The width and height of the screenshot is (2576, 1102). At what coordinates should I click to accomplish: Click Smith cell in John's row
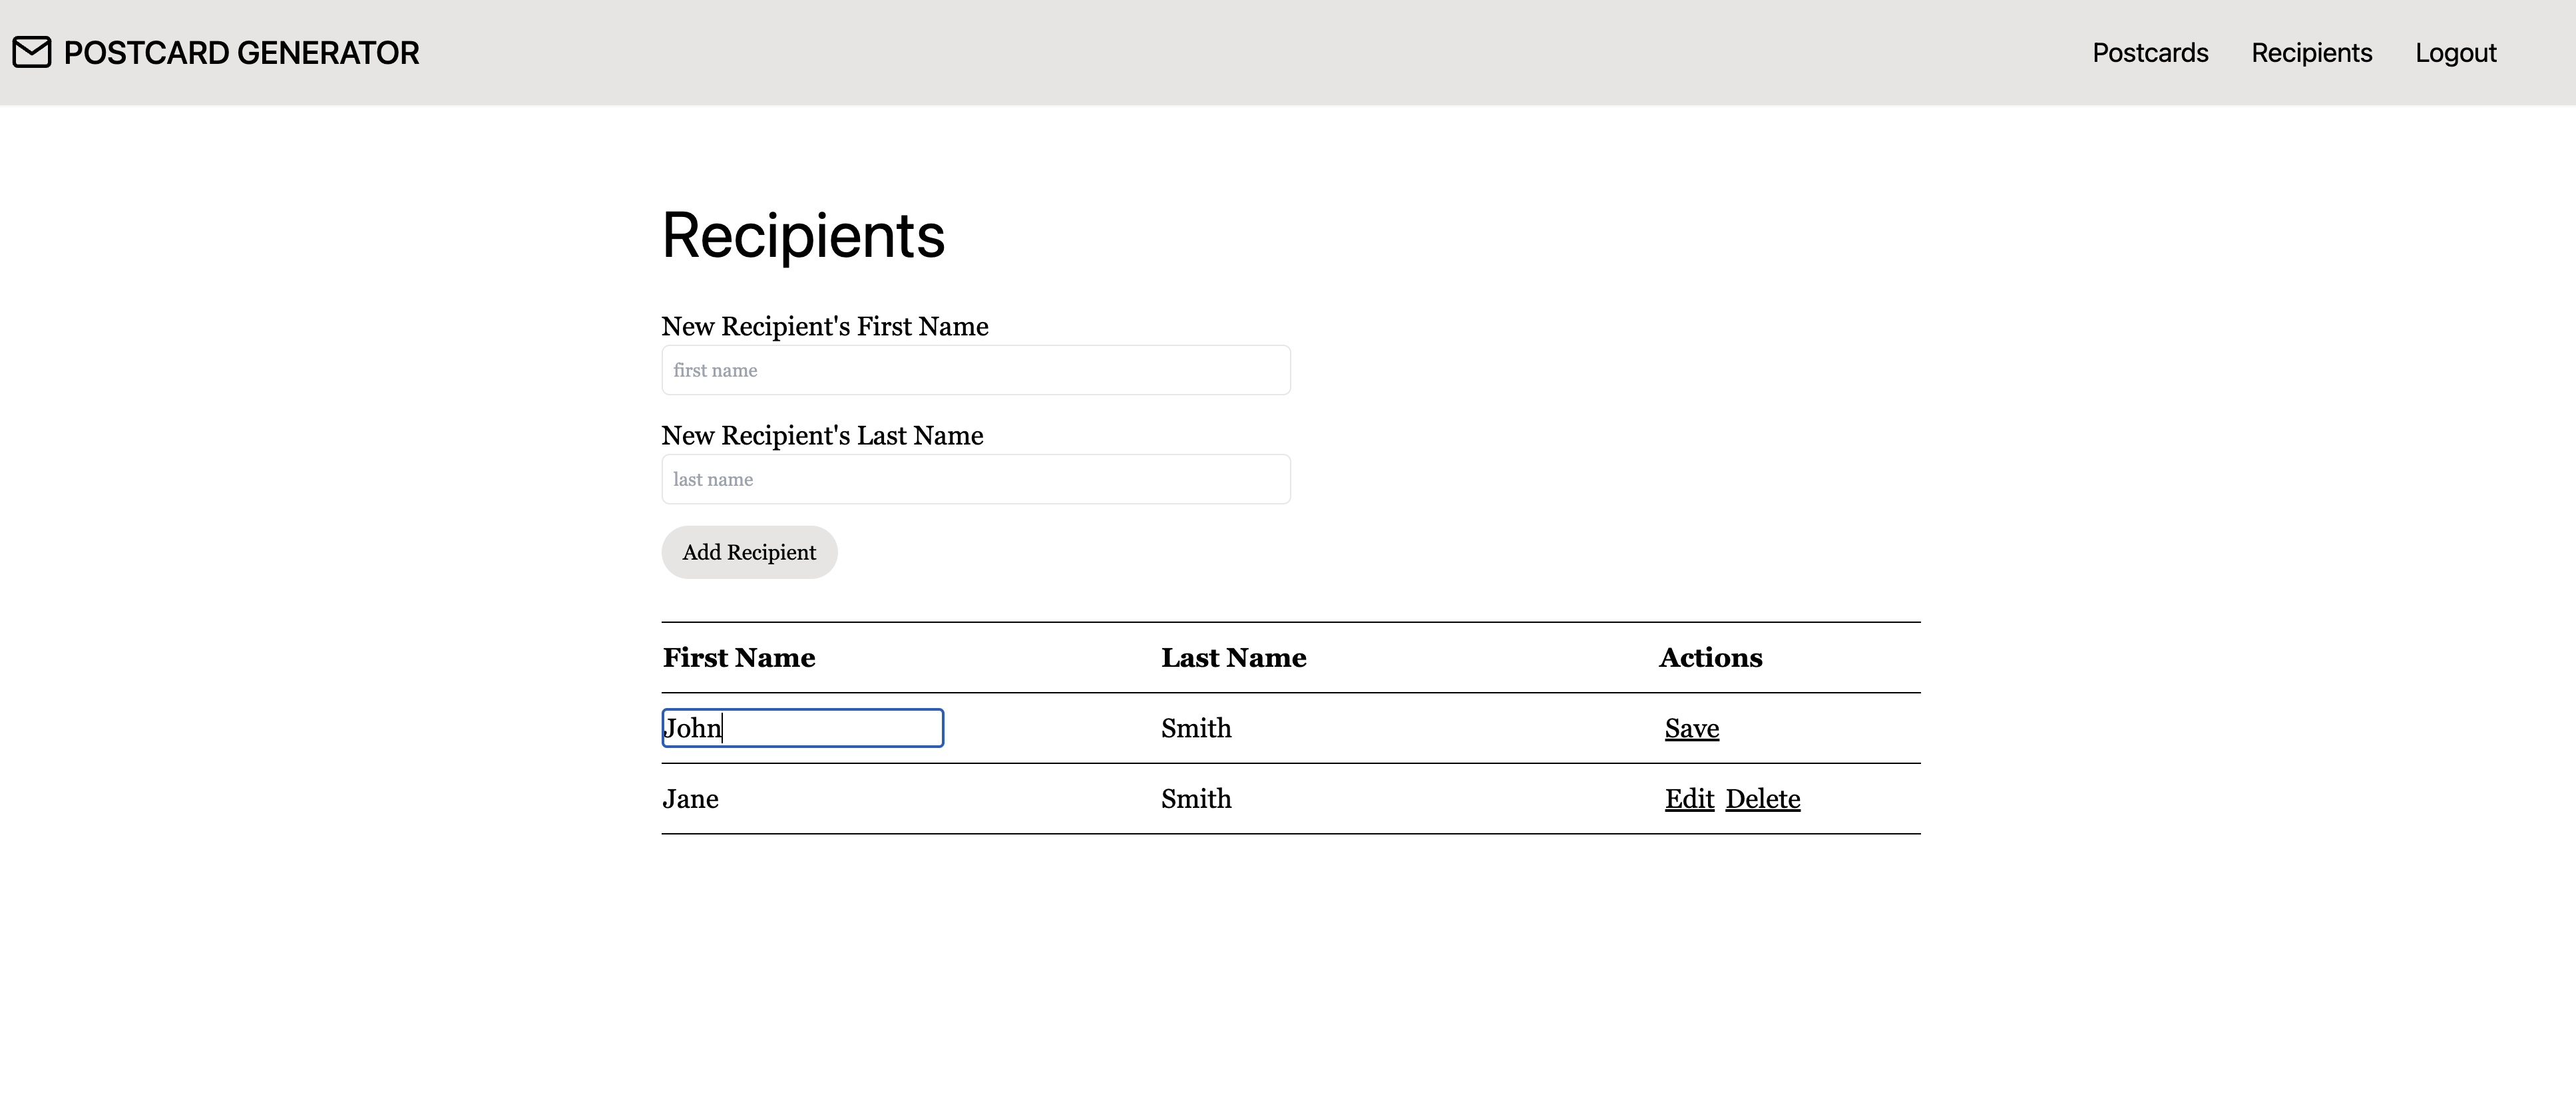click(1196, 728)
